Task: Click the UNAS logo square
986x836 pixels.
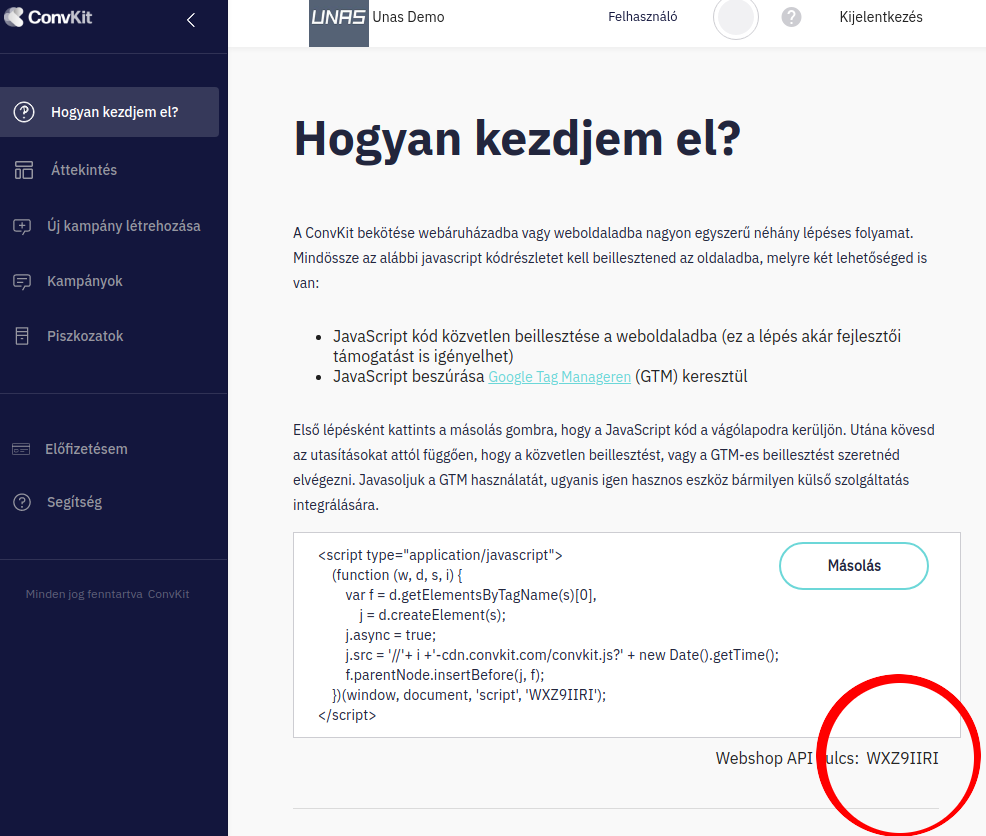Action: click(338, 21)
